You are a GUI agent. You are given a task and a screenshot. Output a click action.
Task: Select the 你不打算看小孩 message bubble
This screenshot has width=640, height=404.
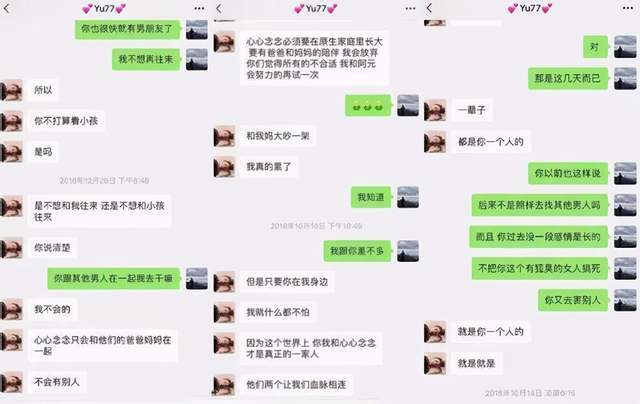point(66,121)
